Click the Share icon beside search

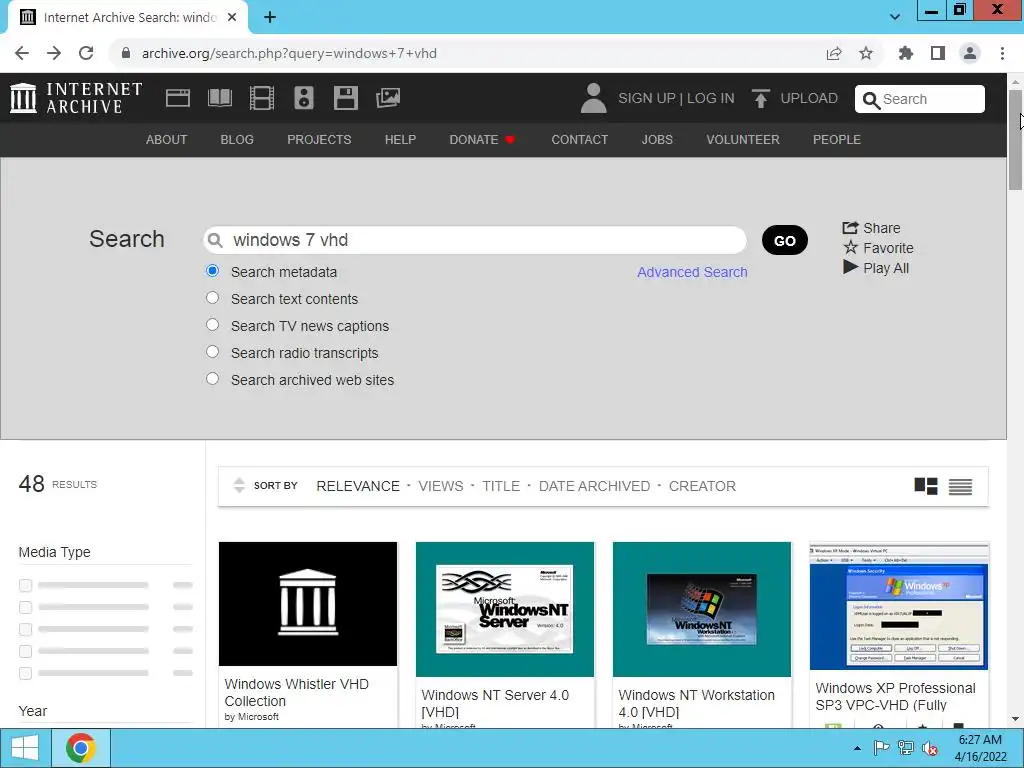[x=850, y=227]
